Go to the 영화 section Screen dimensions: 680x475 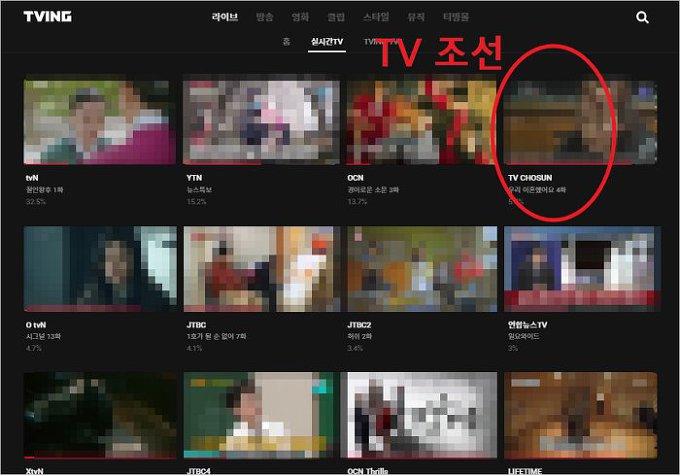pyautogui.click(x=301, y=18)
